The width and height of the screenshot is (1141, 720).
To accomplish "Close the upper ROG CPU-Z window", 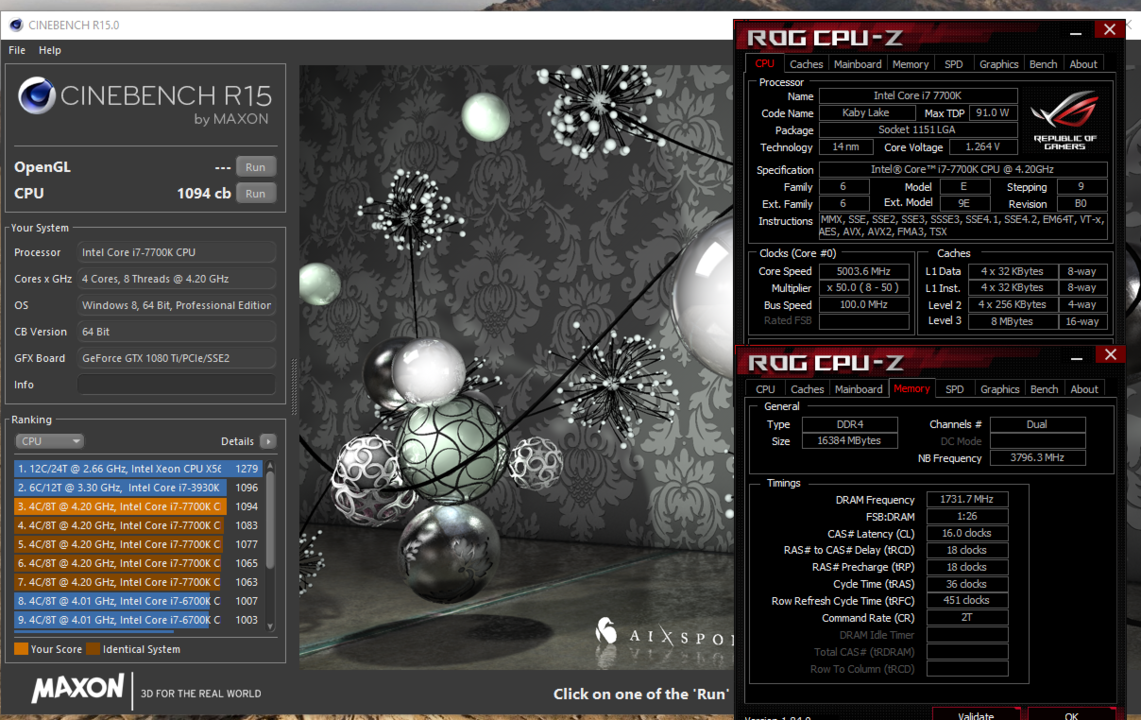I will [x=1110, y=30].
